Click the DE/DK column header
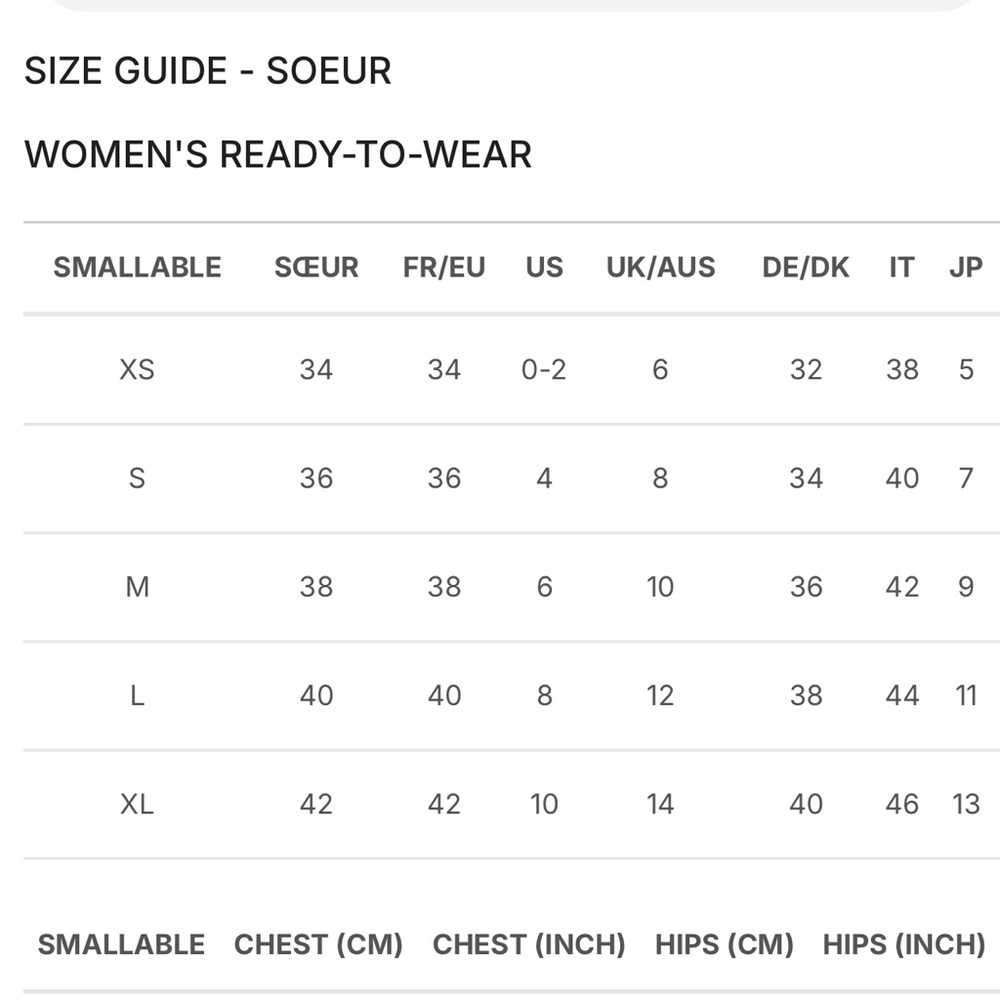This screenshot has height=1000, width=1000. coord(805,267)
